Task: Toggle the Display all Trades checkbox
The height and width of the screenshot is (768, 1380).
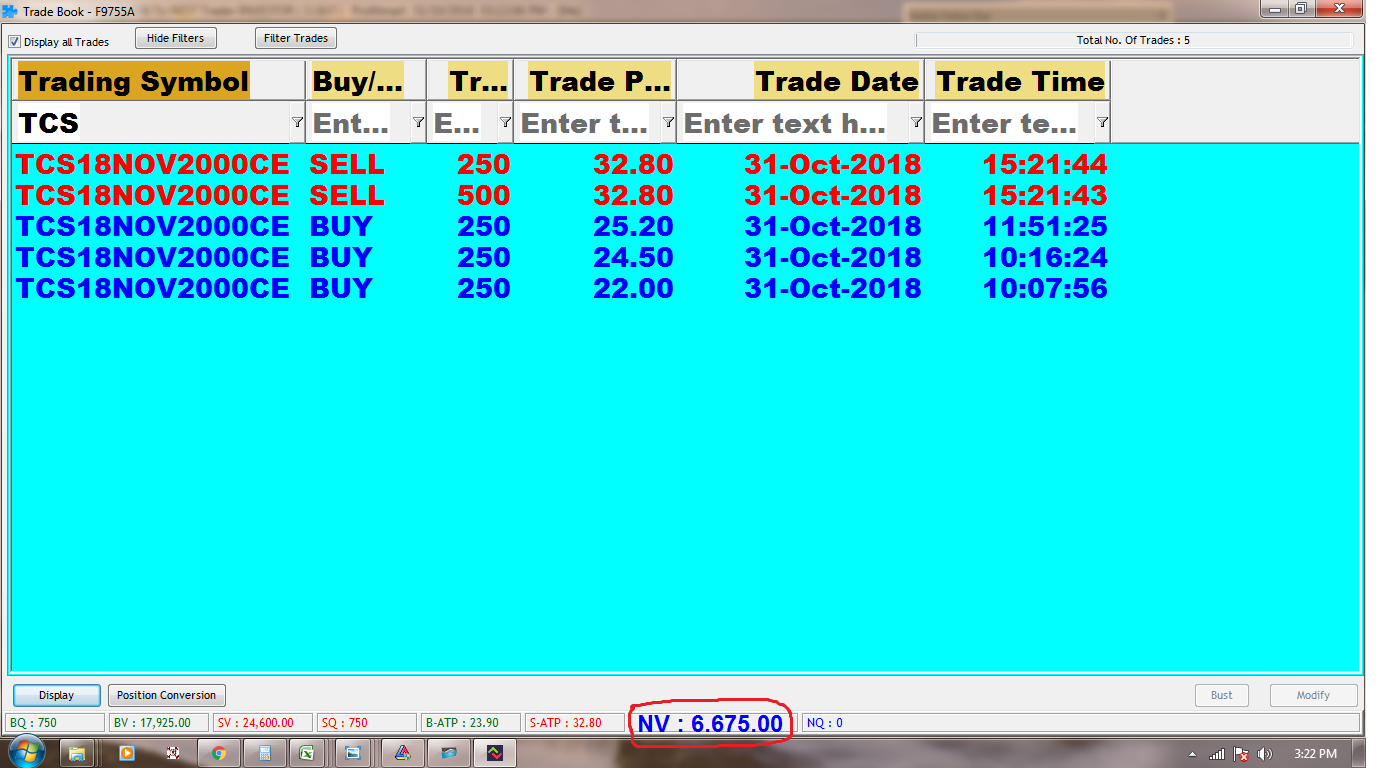Action: (14, 42)
